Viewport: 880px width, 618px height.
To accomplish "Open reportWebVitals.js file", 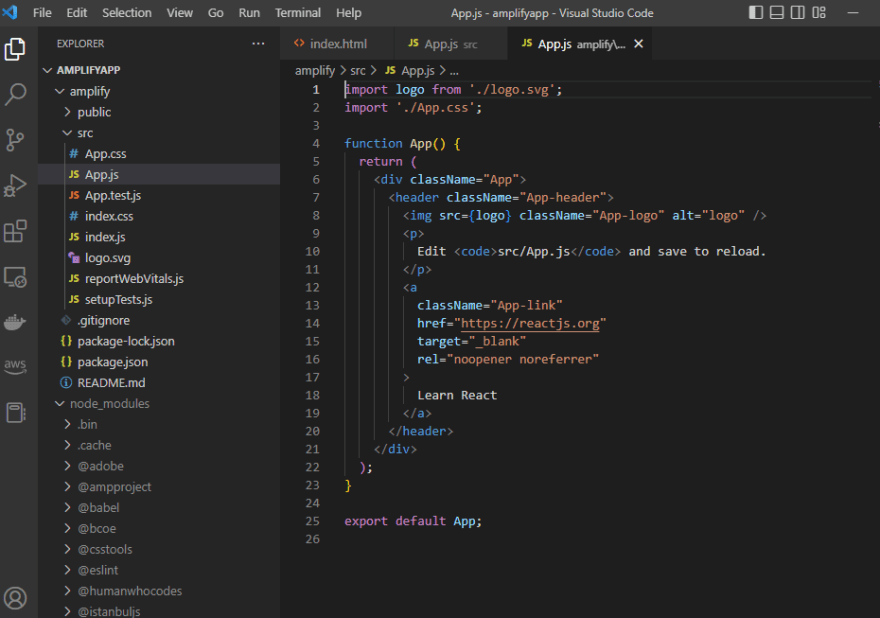I will pos(159,278).
